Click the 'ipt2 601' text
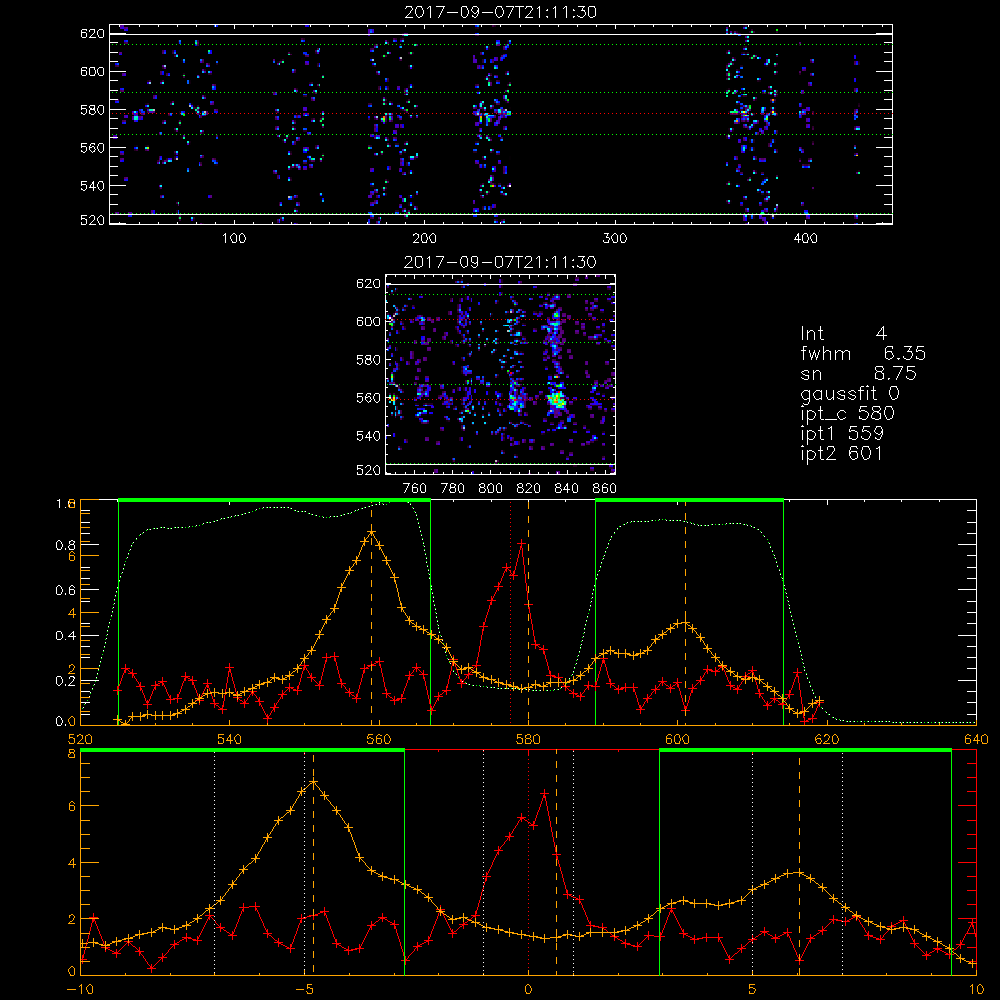Viewport: 1000px width, 1000px height. [841, 453]
